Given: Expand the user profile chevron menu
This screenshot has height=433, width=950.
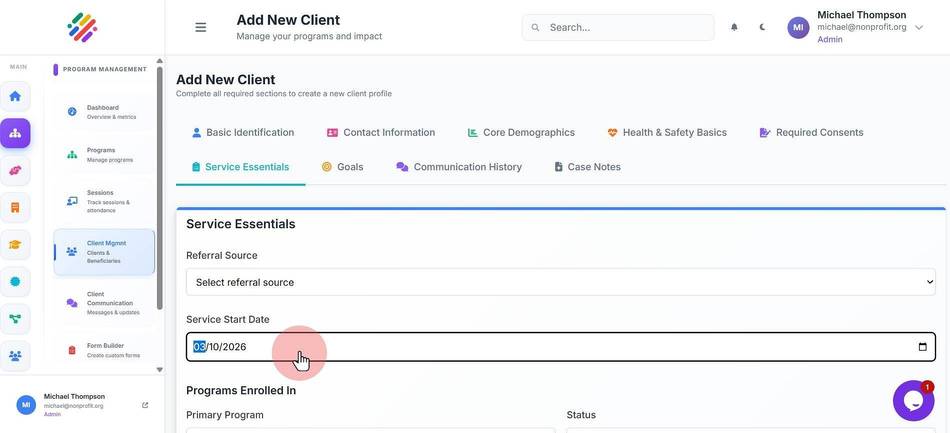Looking at the screenshot, I should (919, 27).
